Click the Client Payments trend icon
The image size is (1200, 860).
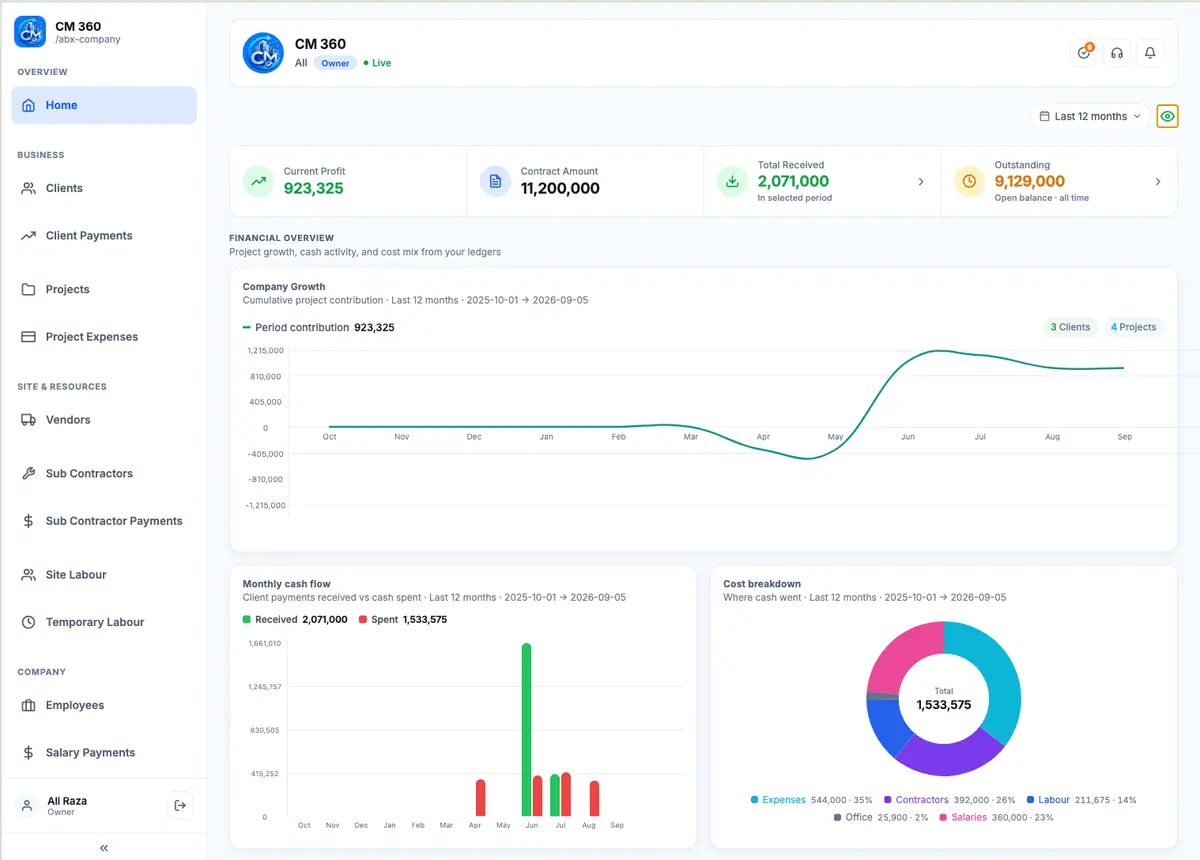pyautogui.click(x=28, y=236)
